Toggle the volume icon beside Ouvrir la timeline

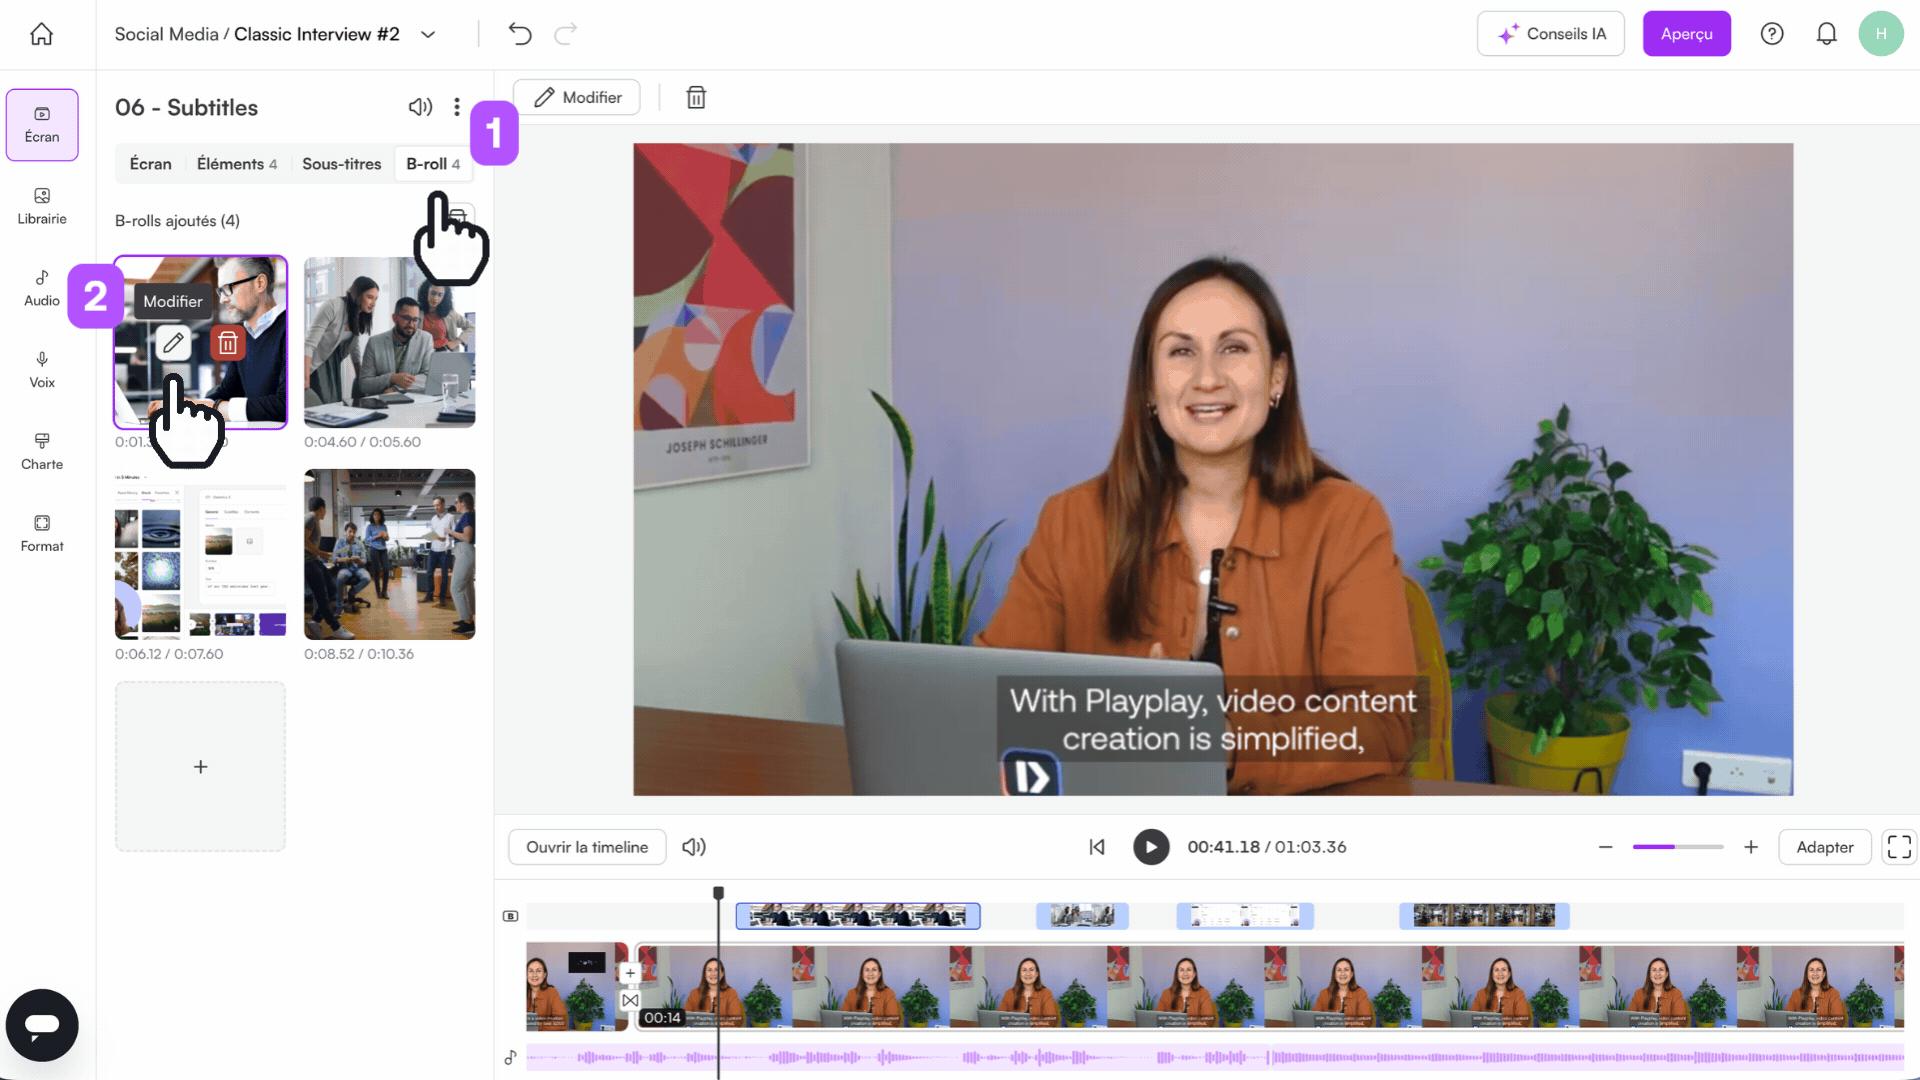[x=694, y=847]
